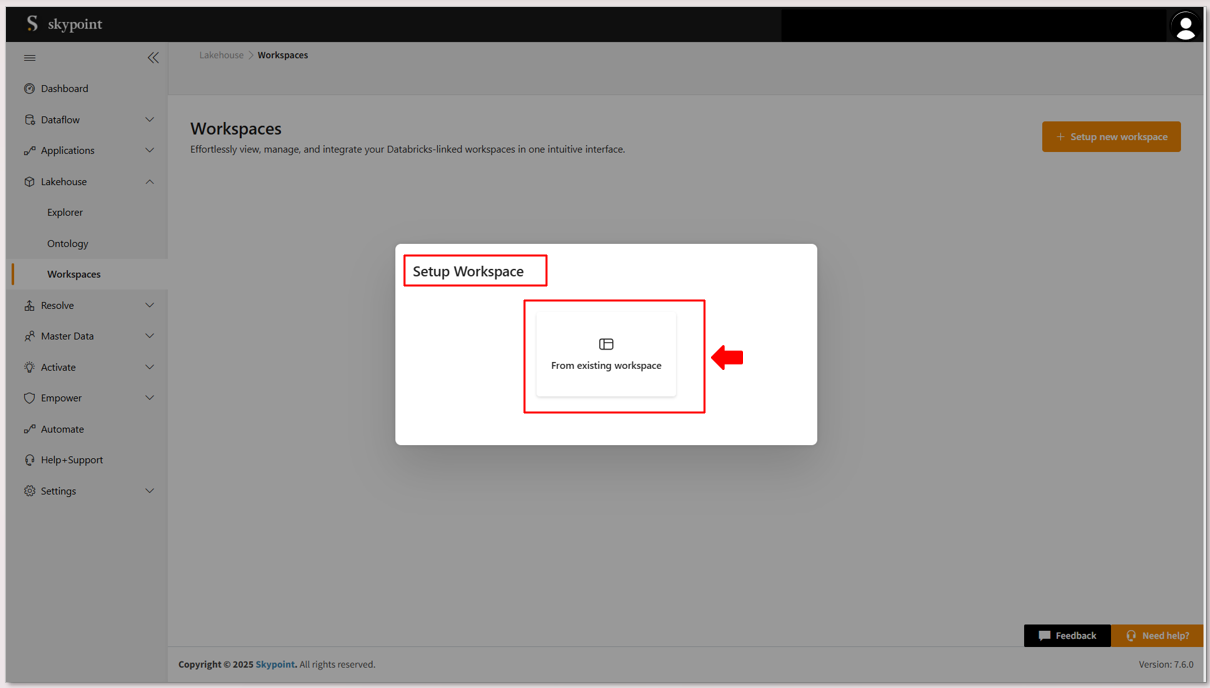Viewport: 1210px width, 688px height.
Task: Open the Feedback button
Action: tap(1067, 636)
